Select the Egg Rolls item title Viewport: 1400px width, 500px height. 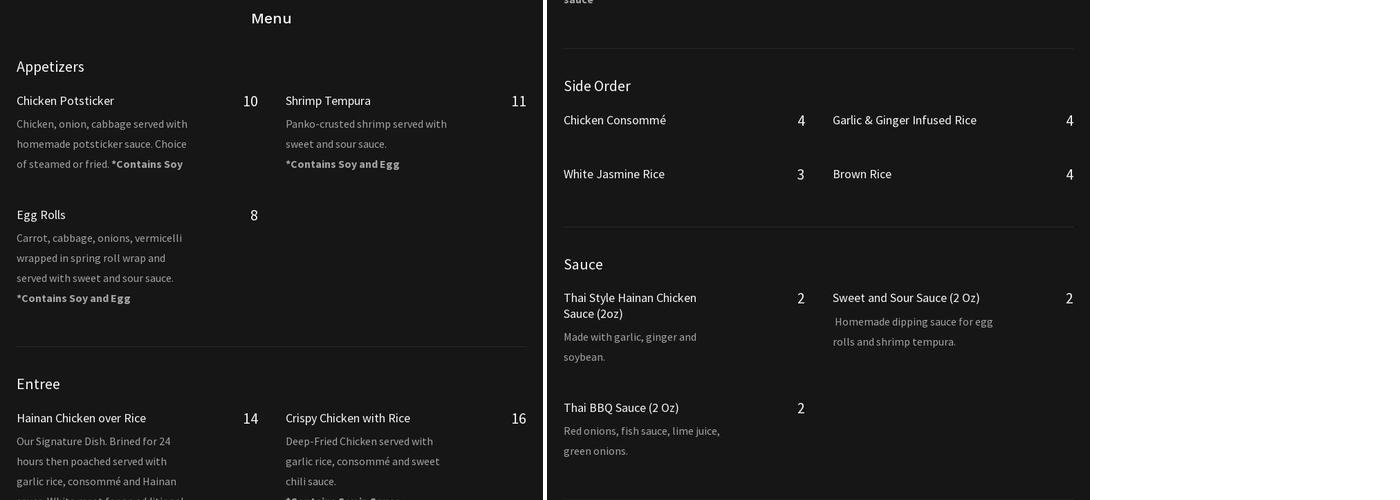[41, 215]
